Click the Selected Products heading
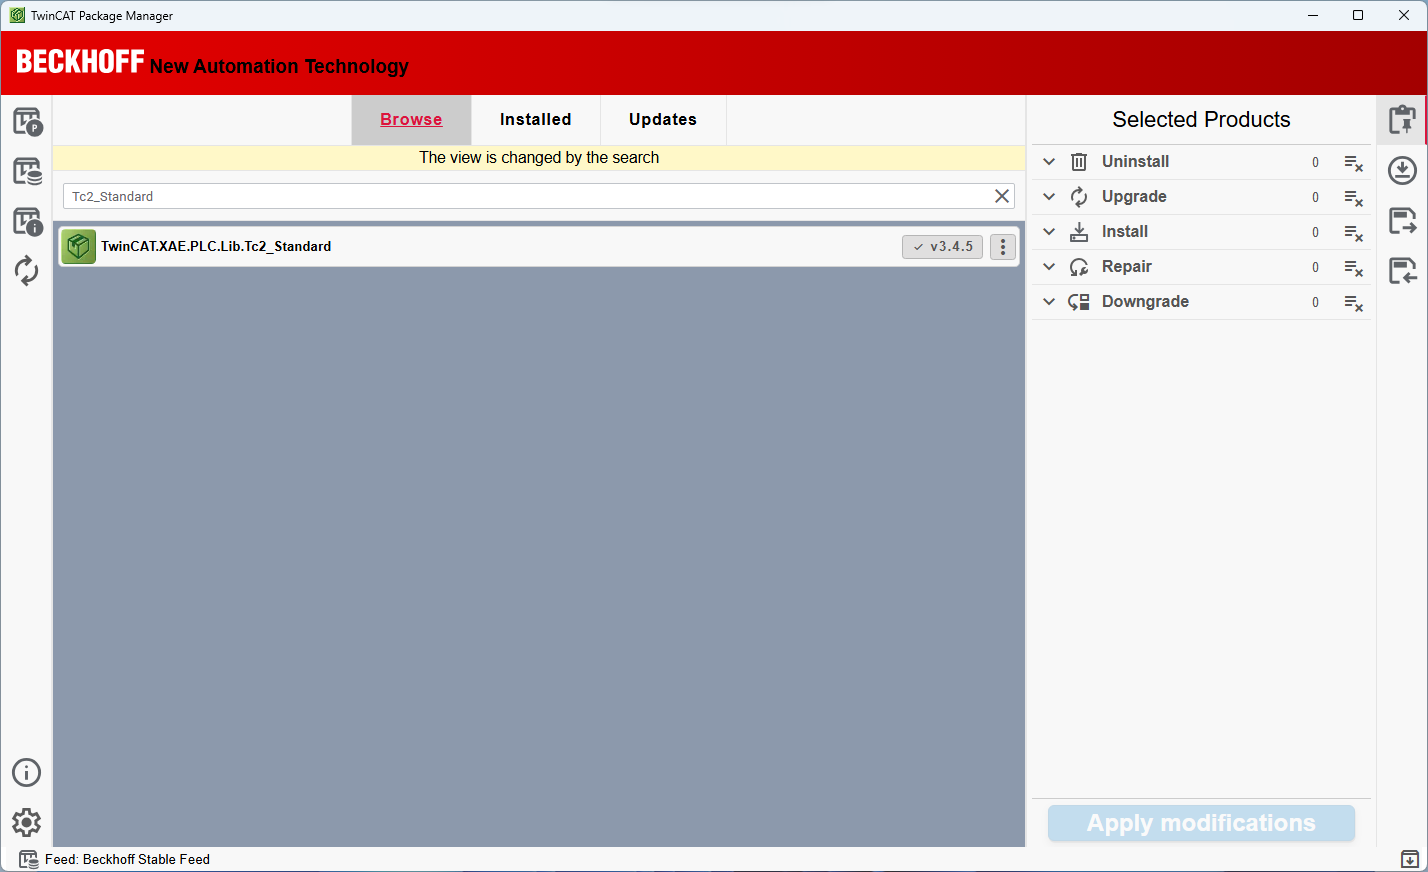This screenshot has width=1428, height=872. pyautogui.click(x=1201, y=120)
